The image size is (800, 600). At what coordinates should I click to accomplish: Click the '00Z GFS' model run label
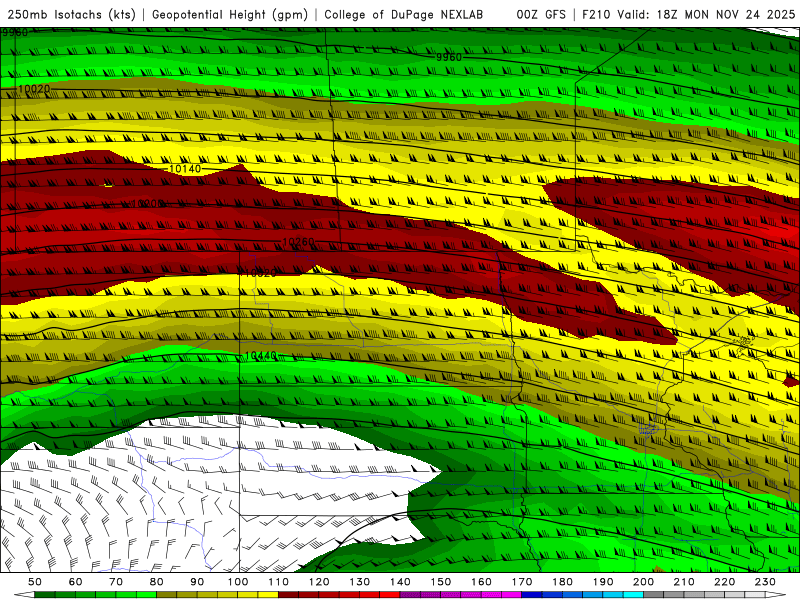[541, 14]
